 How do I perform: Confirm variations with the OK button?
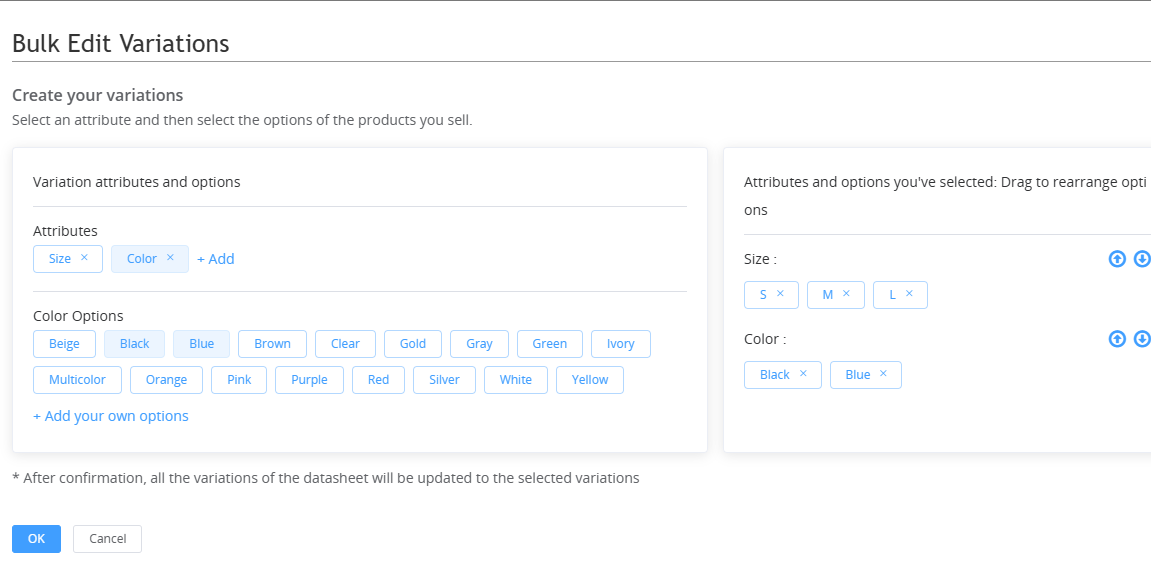[x=37, y=539]
